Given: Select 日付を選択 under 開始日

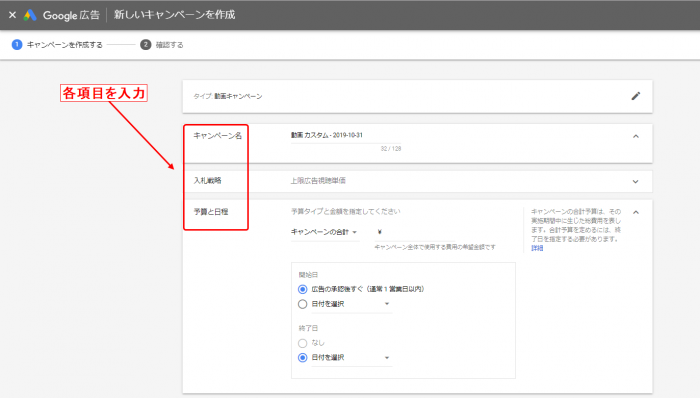Looking at the screenshot, I should (x=303, y=304).
